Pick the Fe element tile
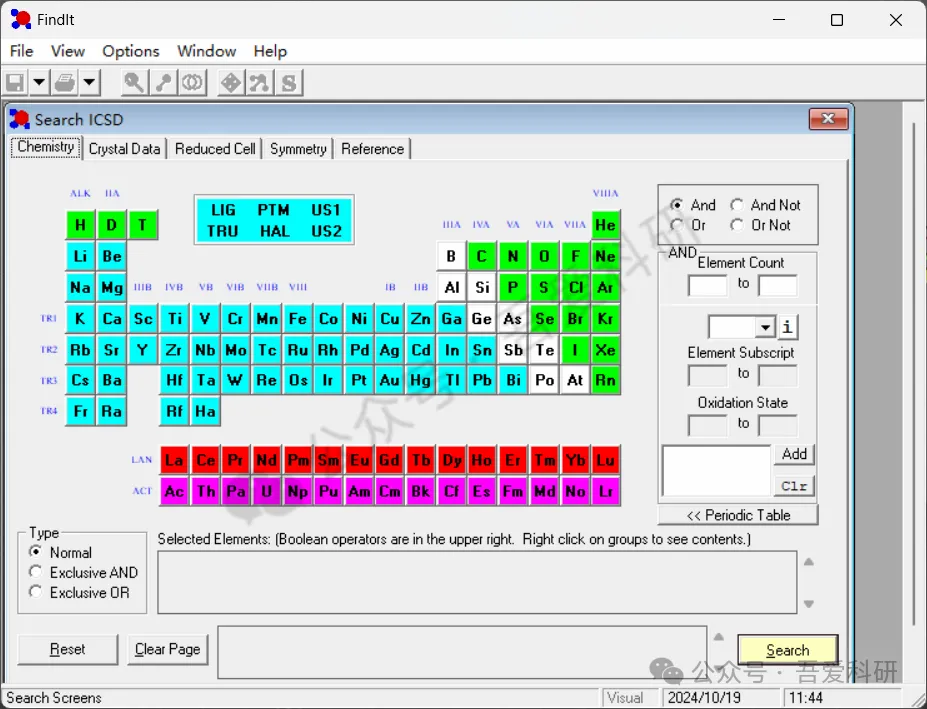This screenshot has width=927, height=709. (297, 319)
